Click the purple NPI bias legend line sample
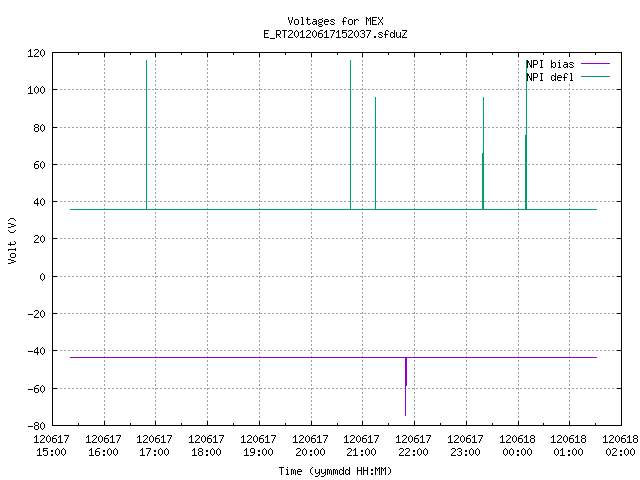The width and height of the screenshot is (640, 480). [x=595, y=64]
